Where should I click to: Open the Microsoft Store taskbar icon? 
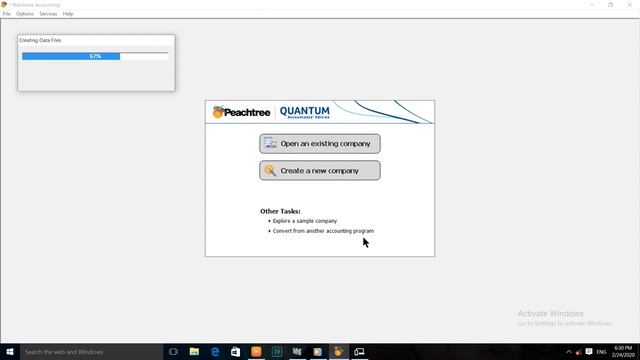tap(236, 352)
